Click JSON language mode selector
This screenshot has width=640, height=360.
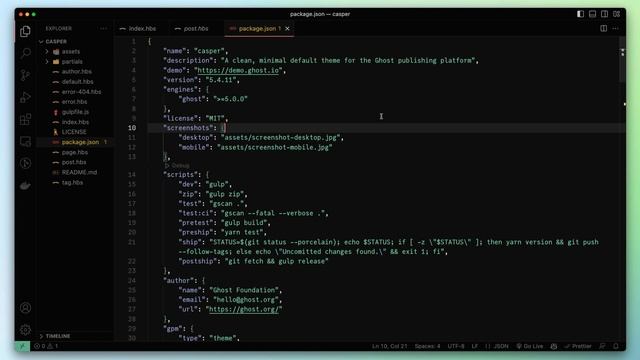click(497, 346)
